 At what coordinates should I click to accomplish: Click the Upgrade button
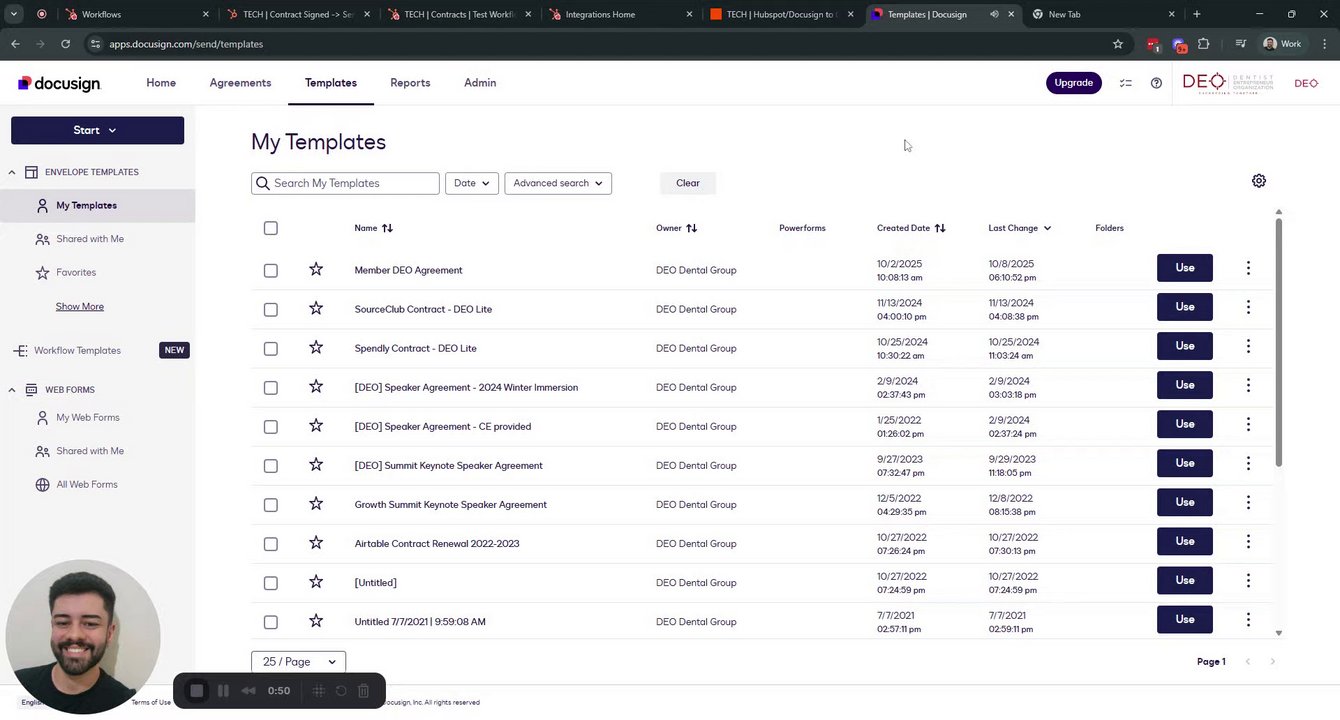point(1074,83)
